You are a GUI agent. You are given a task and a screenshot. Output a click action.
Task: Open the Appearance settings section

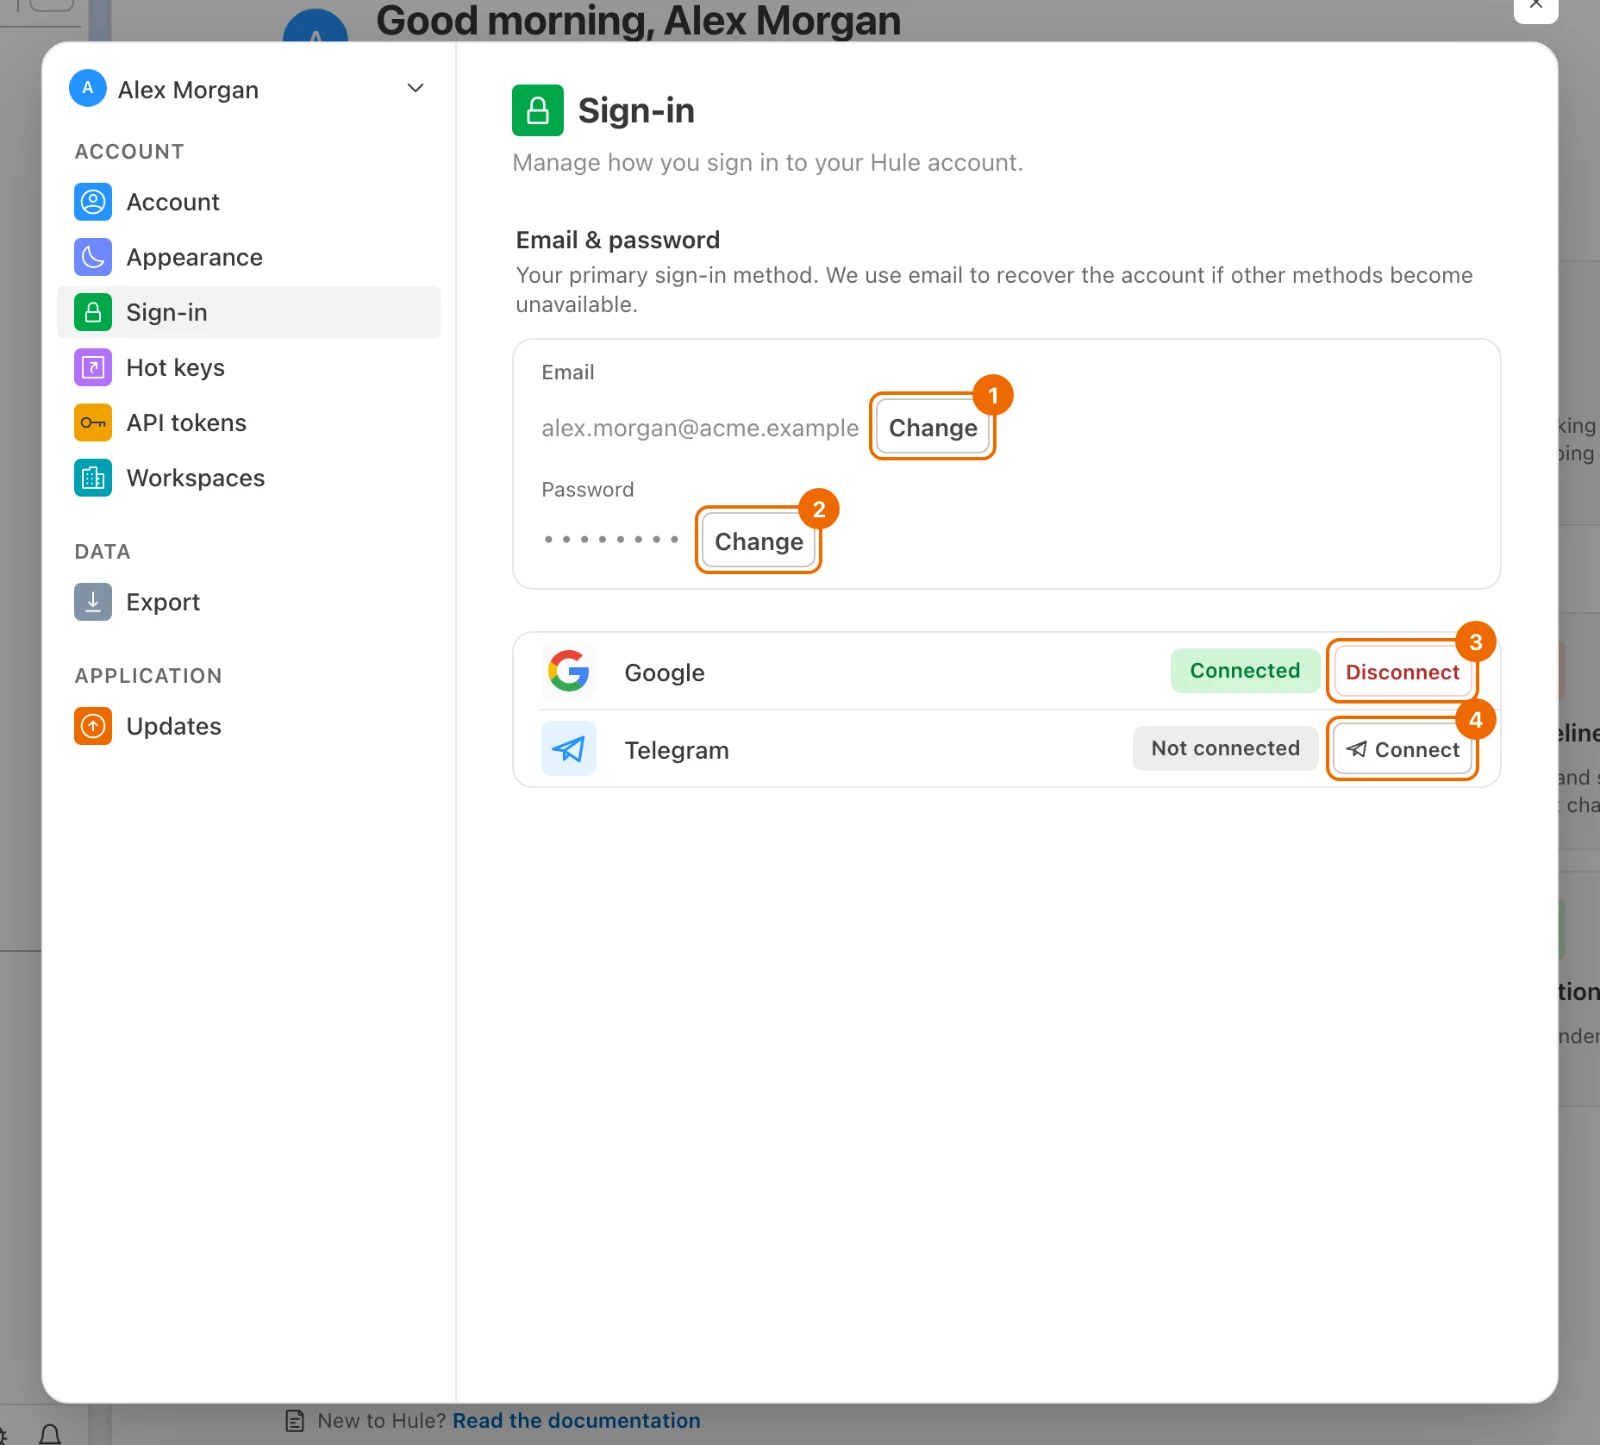click(249, 257)
